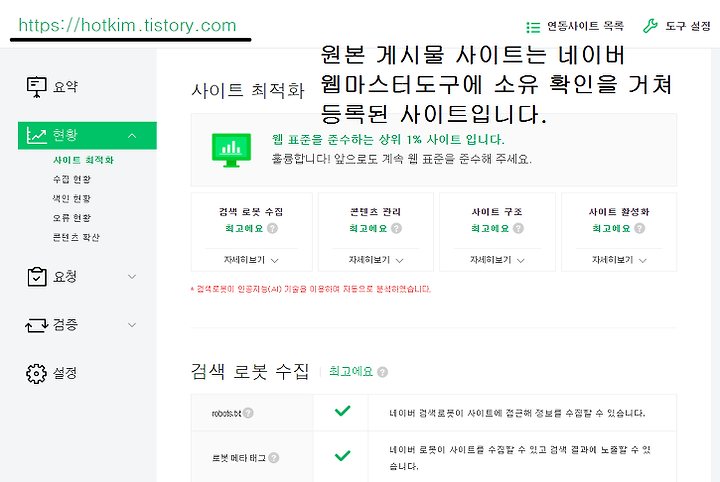The width and height of the screenshot is (720, 482).
Task: Click the 로봇 메타 태그 green checkmark
Action: pos(343,455)
